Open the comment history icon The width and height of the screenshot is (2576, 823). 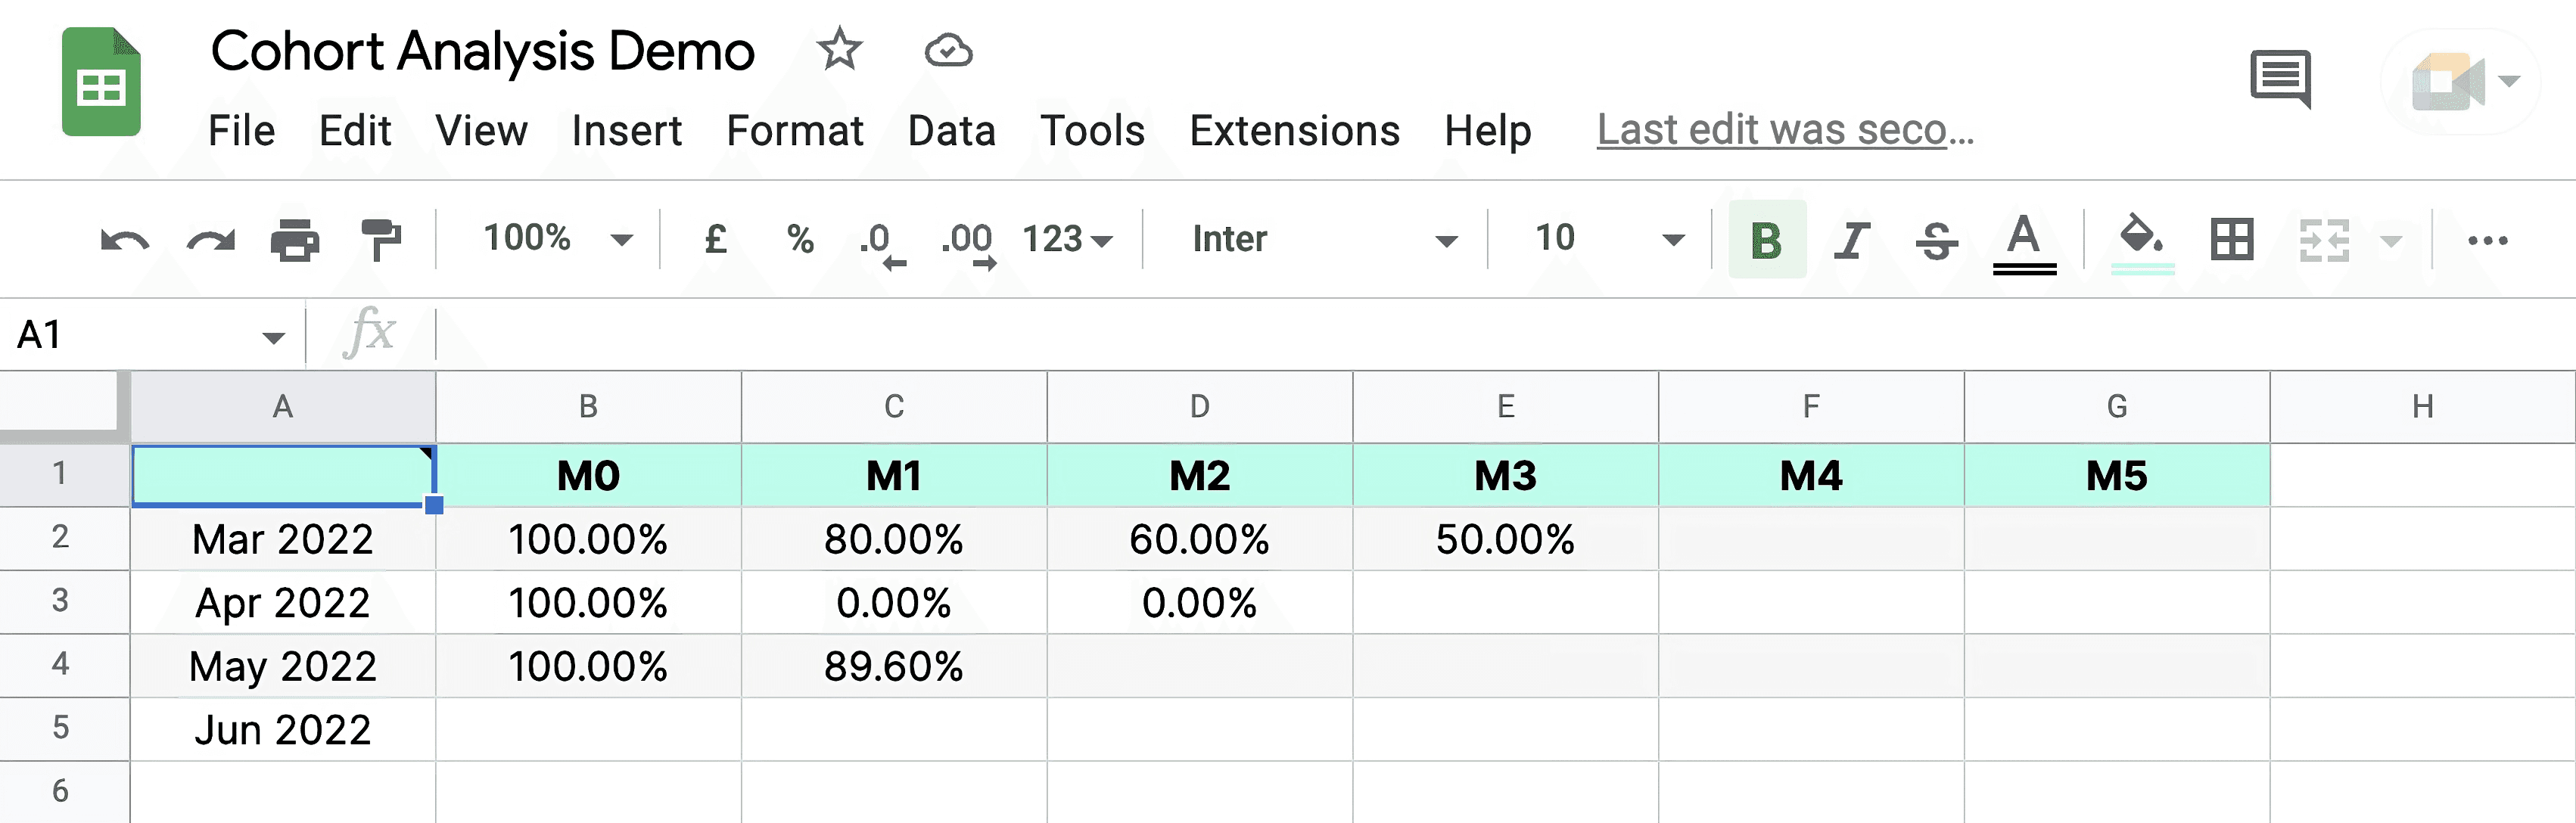[2280, 78]
